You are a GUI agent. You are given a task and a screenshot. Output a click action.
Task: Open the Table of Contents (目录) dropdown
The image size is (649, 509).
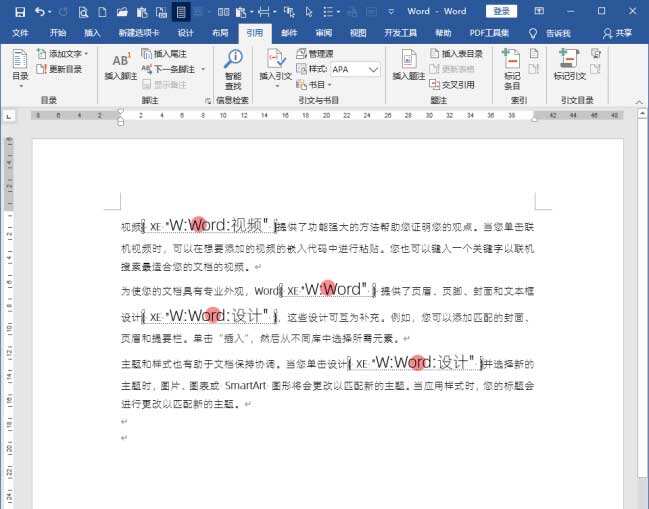[20, 68]
